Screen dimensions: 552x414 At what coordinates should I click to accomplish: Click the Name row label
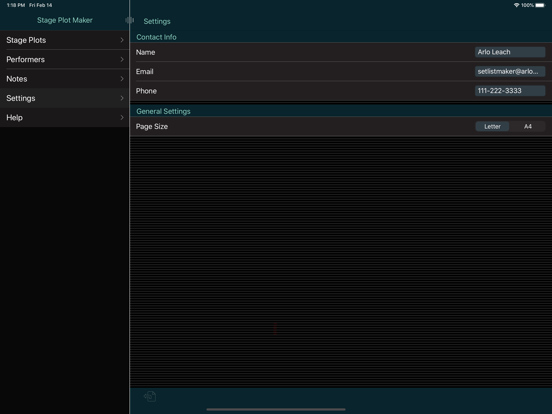click(145, 52)
